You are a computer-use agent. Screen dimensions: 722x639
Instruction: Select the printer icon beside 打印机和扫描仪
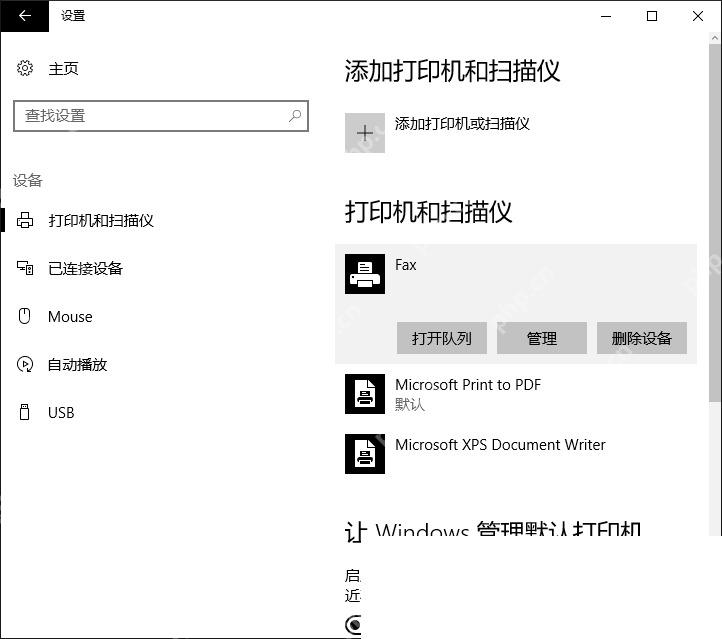pos(25,220)
